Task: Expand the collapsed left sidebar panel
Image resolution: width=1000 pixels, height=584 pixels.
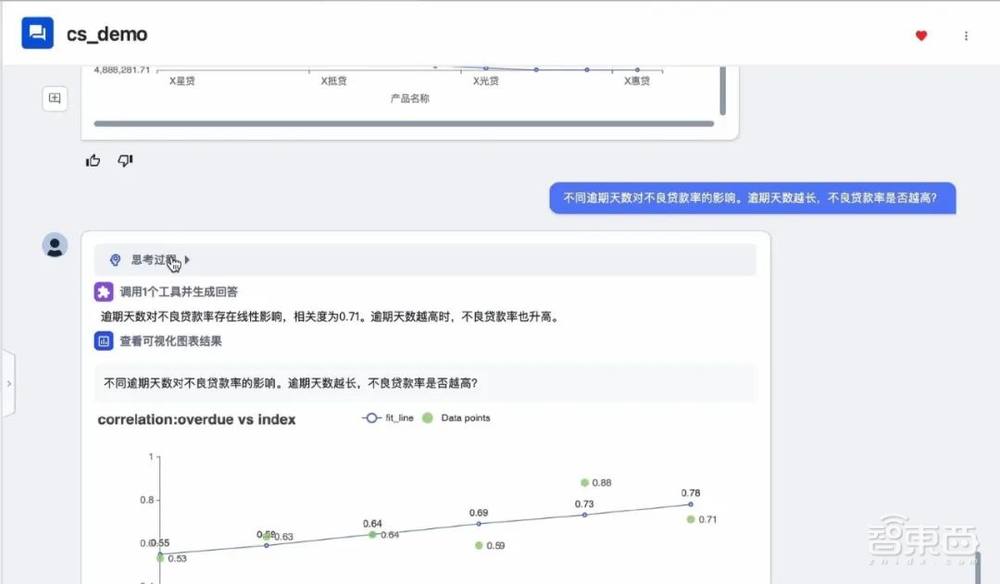Action: (10, 383)
